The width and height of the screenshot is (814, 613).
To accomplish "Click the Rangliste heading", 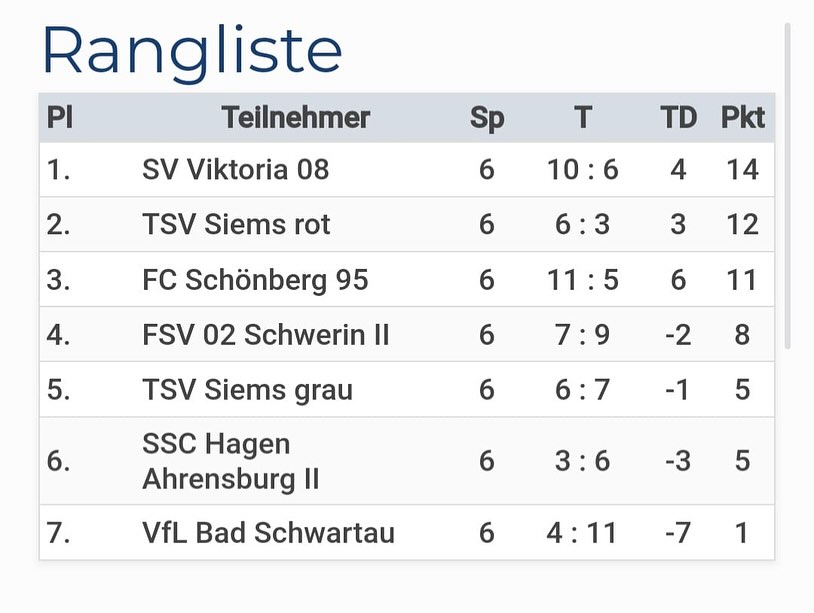I will pos(192,52).
